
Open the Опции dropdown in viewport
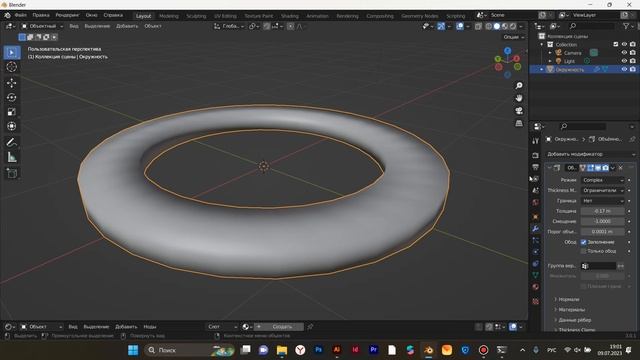[513, 37]
